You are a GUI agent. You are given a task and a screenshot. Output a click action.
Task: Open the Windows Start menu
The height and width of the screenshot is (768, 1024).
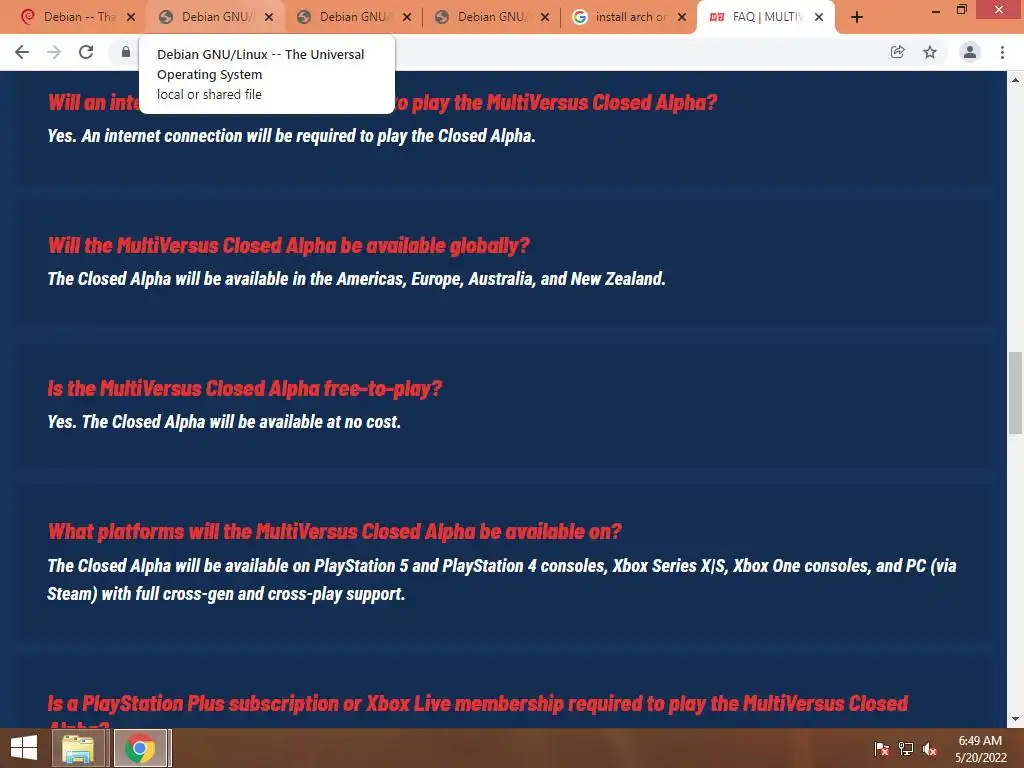(x=24, y=748)
